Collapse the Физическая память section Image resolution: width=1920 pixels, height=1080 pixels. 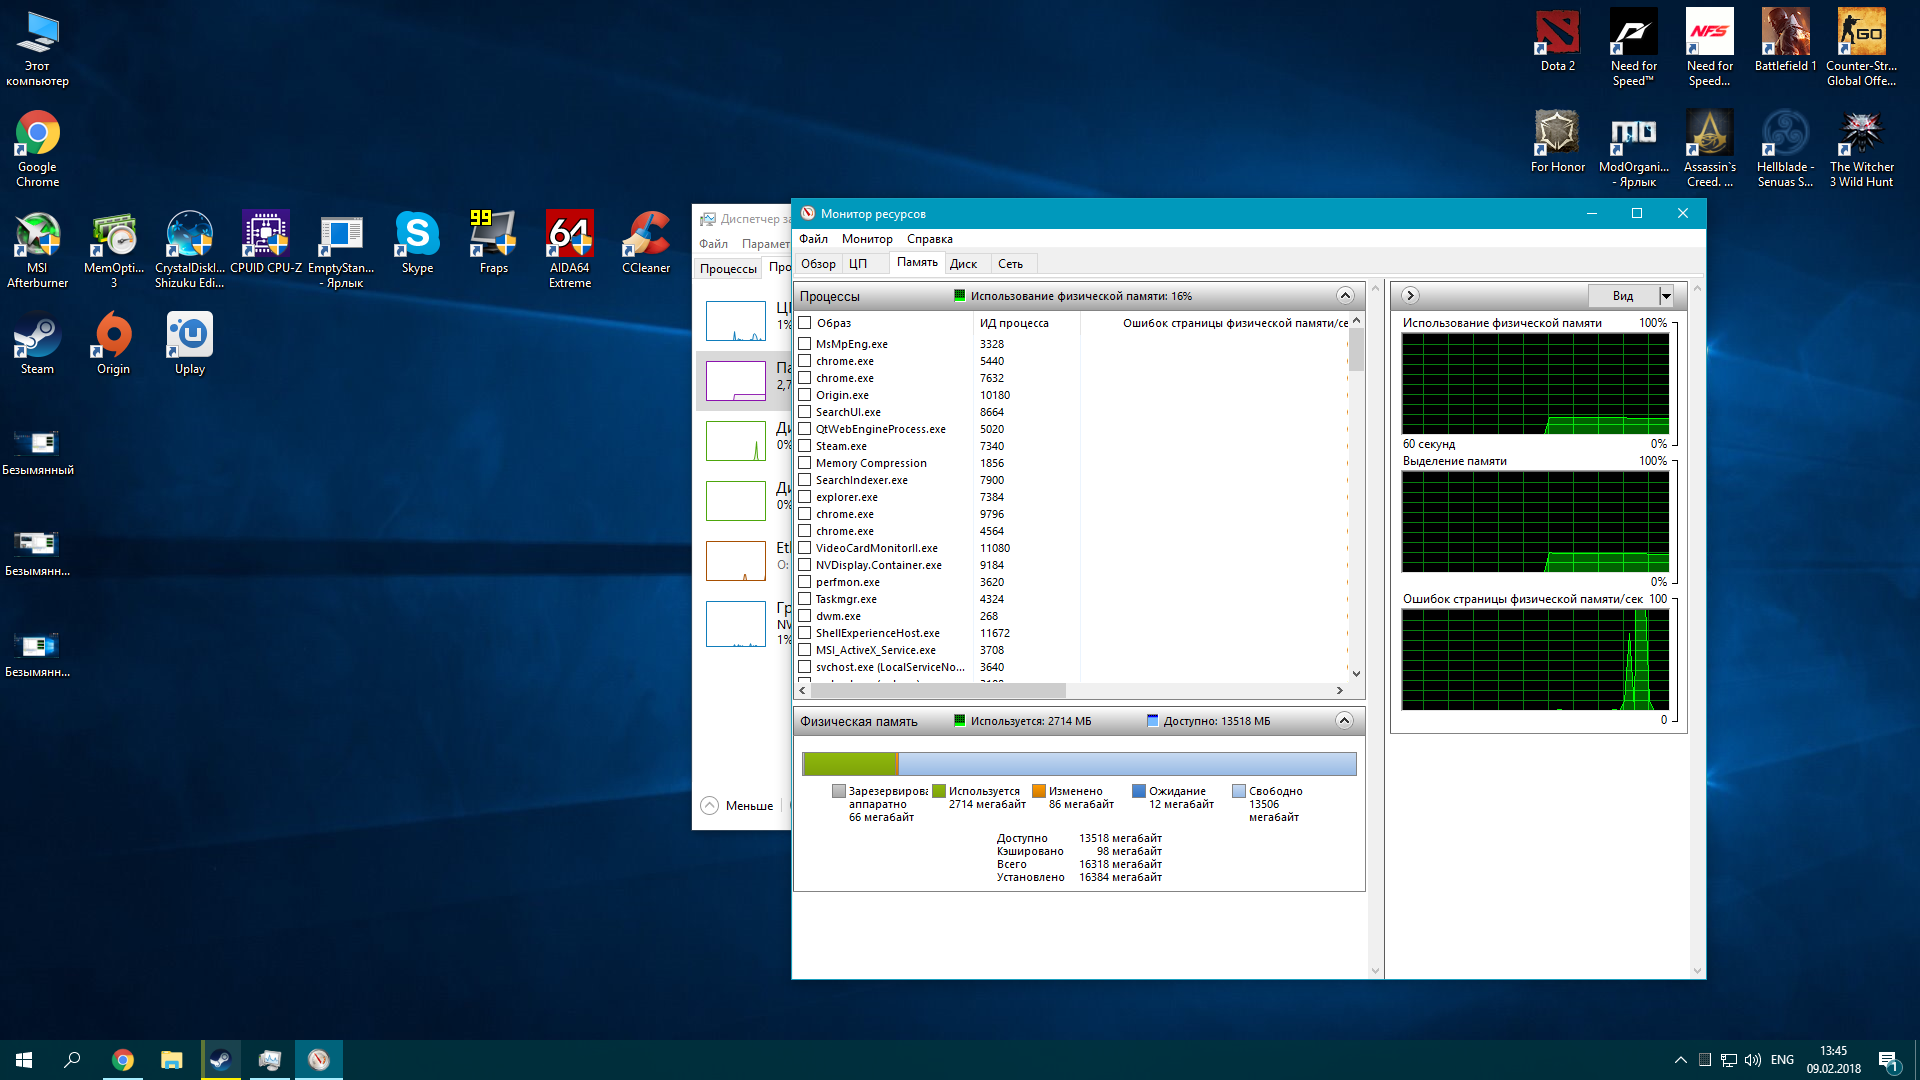pyautogui.click(x=1345, y=720)
